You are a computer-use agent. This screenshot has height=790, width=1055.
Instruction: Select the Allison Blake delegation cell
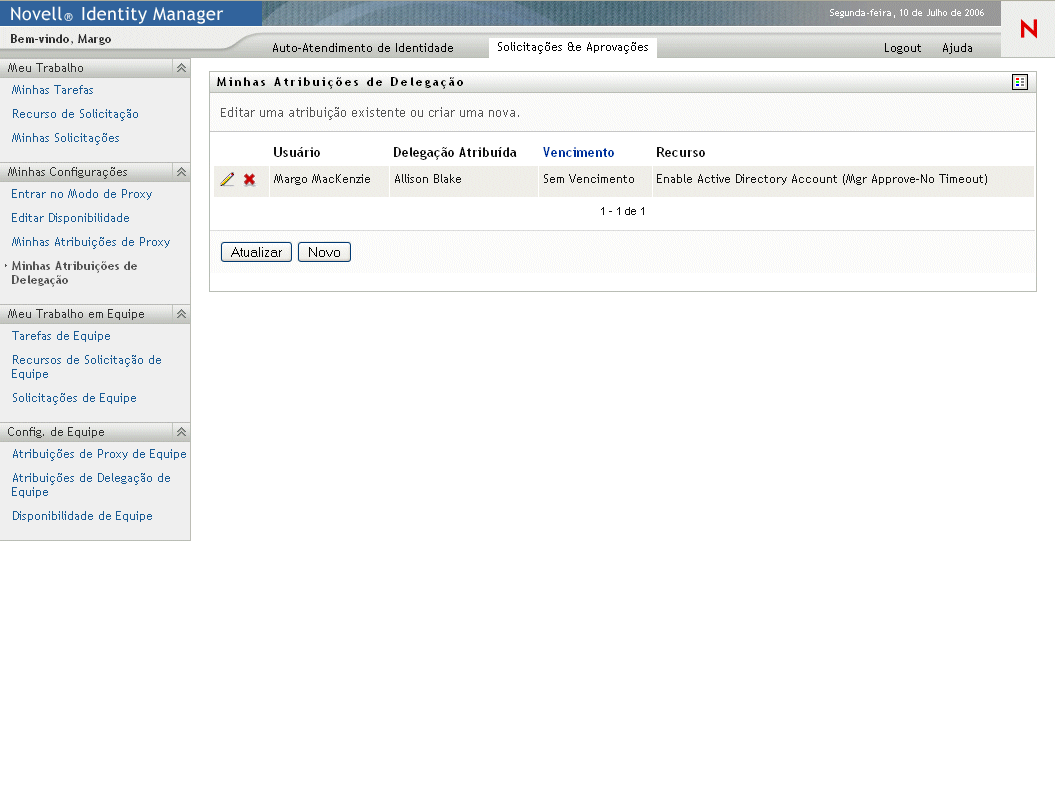pos(428,180)
